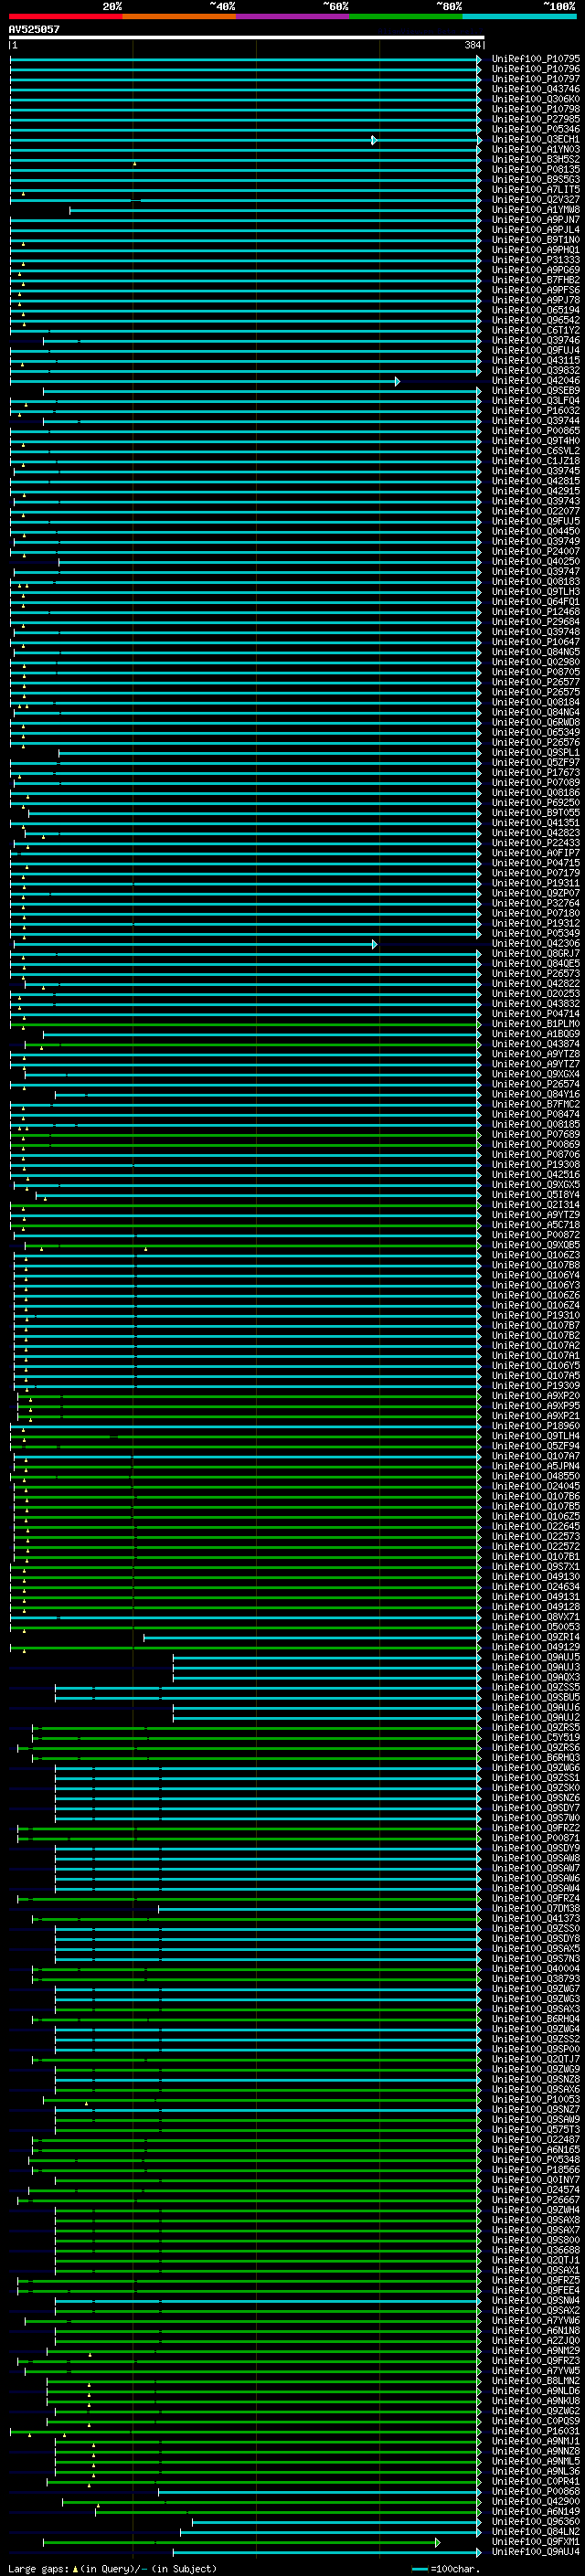Select the AV525057 query label
The image size is (585, 2576).
(x=34, y=30)
